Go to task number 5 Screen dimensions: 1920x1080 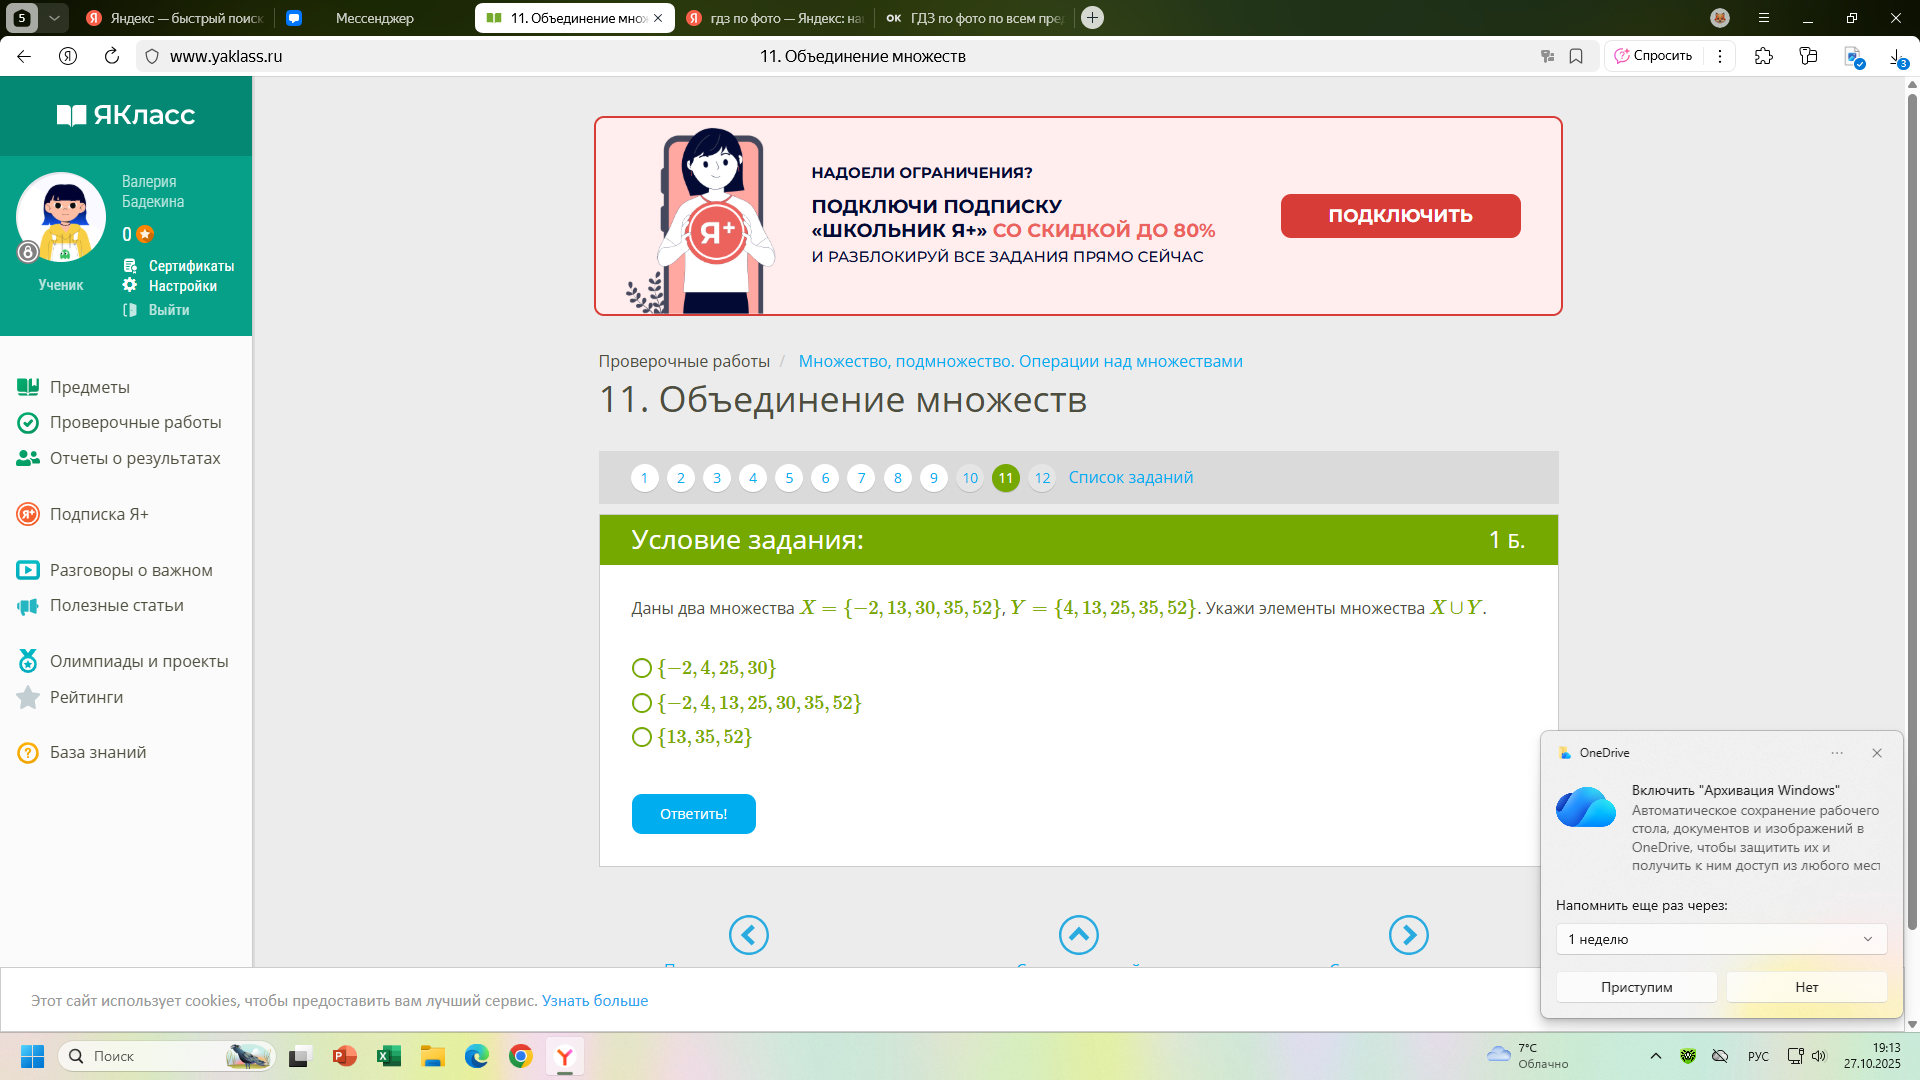pos(789,478)
